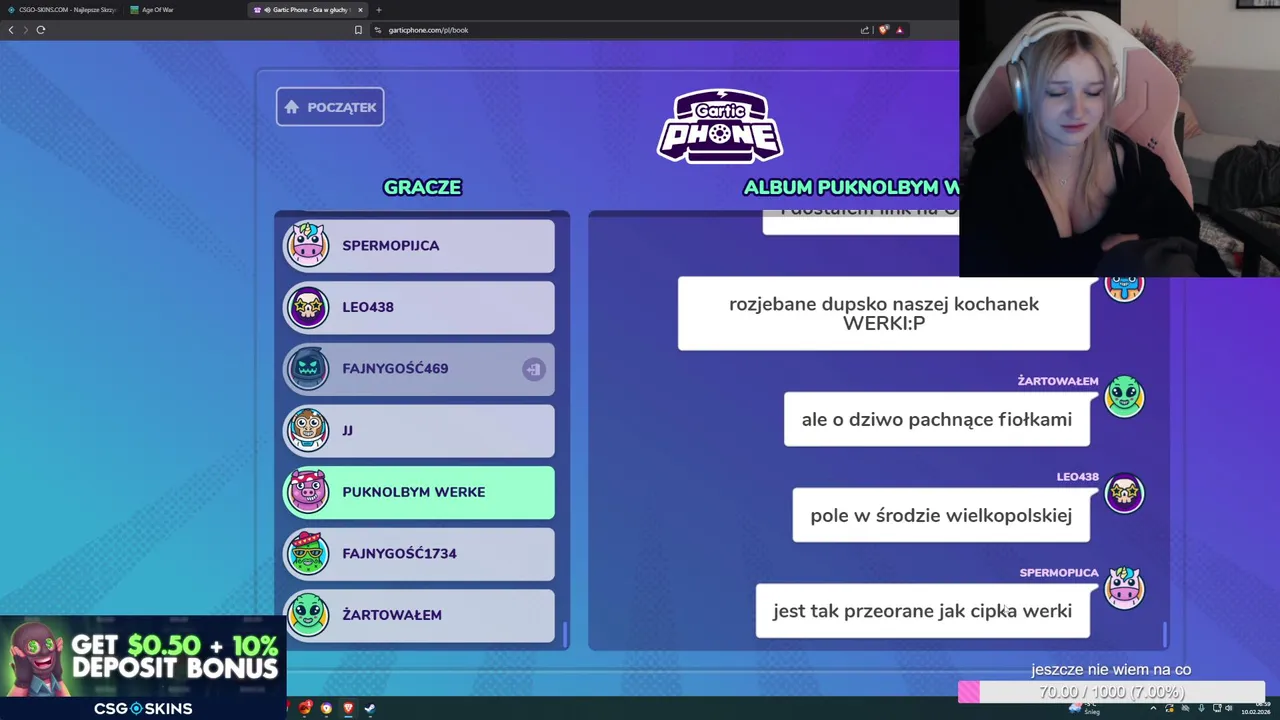Select player SPERMOPIJCA in the list
This screenshot has width=1280, height=720.
[x=419, y=245]
